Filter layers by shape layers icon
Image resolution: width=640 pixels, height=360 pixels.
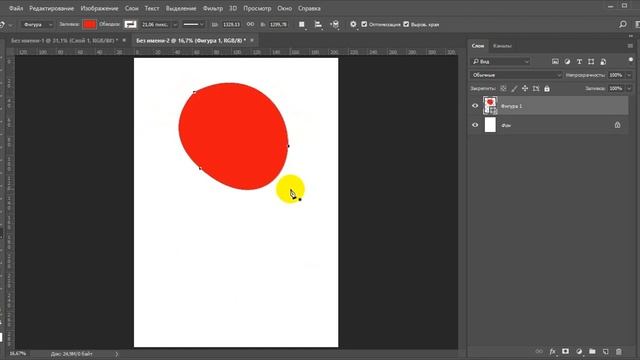pyautogui.click(x=591, y=62)
